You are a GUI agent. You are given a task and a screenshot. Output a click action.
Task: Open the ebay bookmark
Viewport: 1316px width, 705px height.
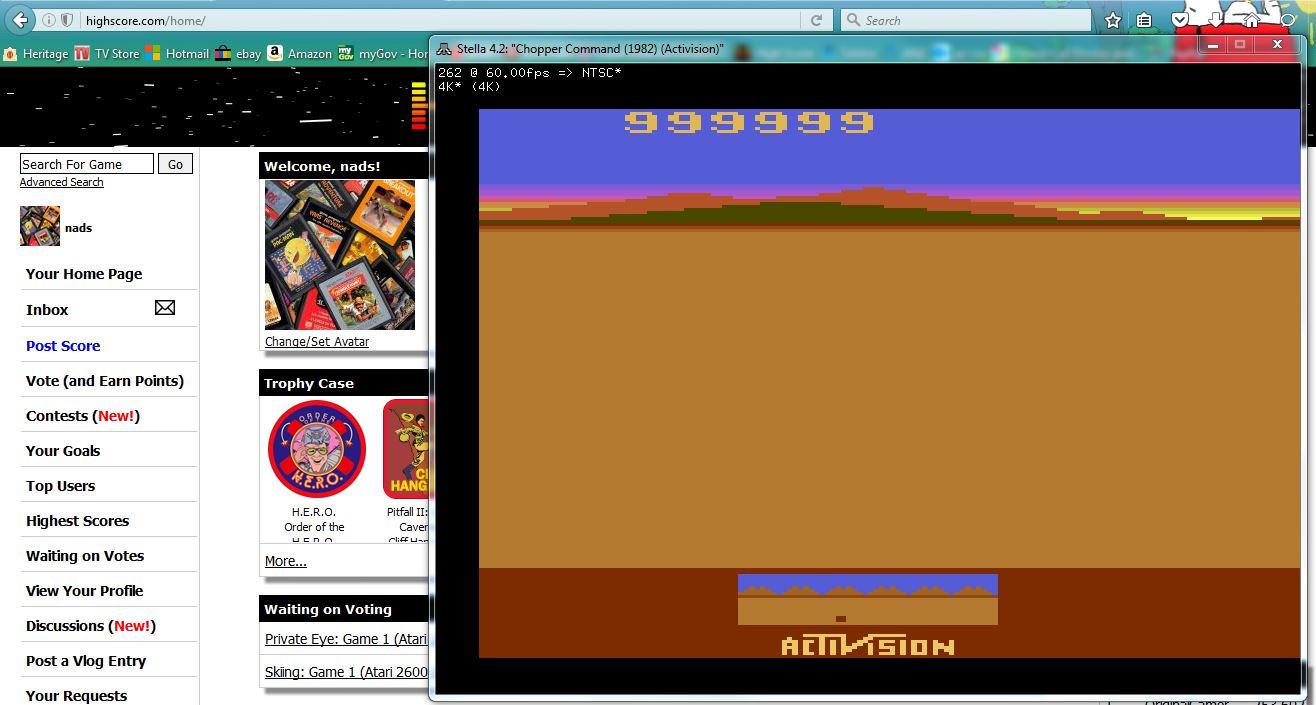point(238,54)
